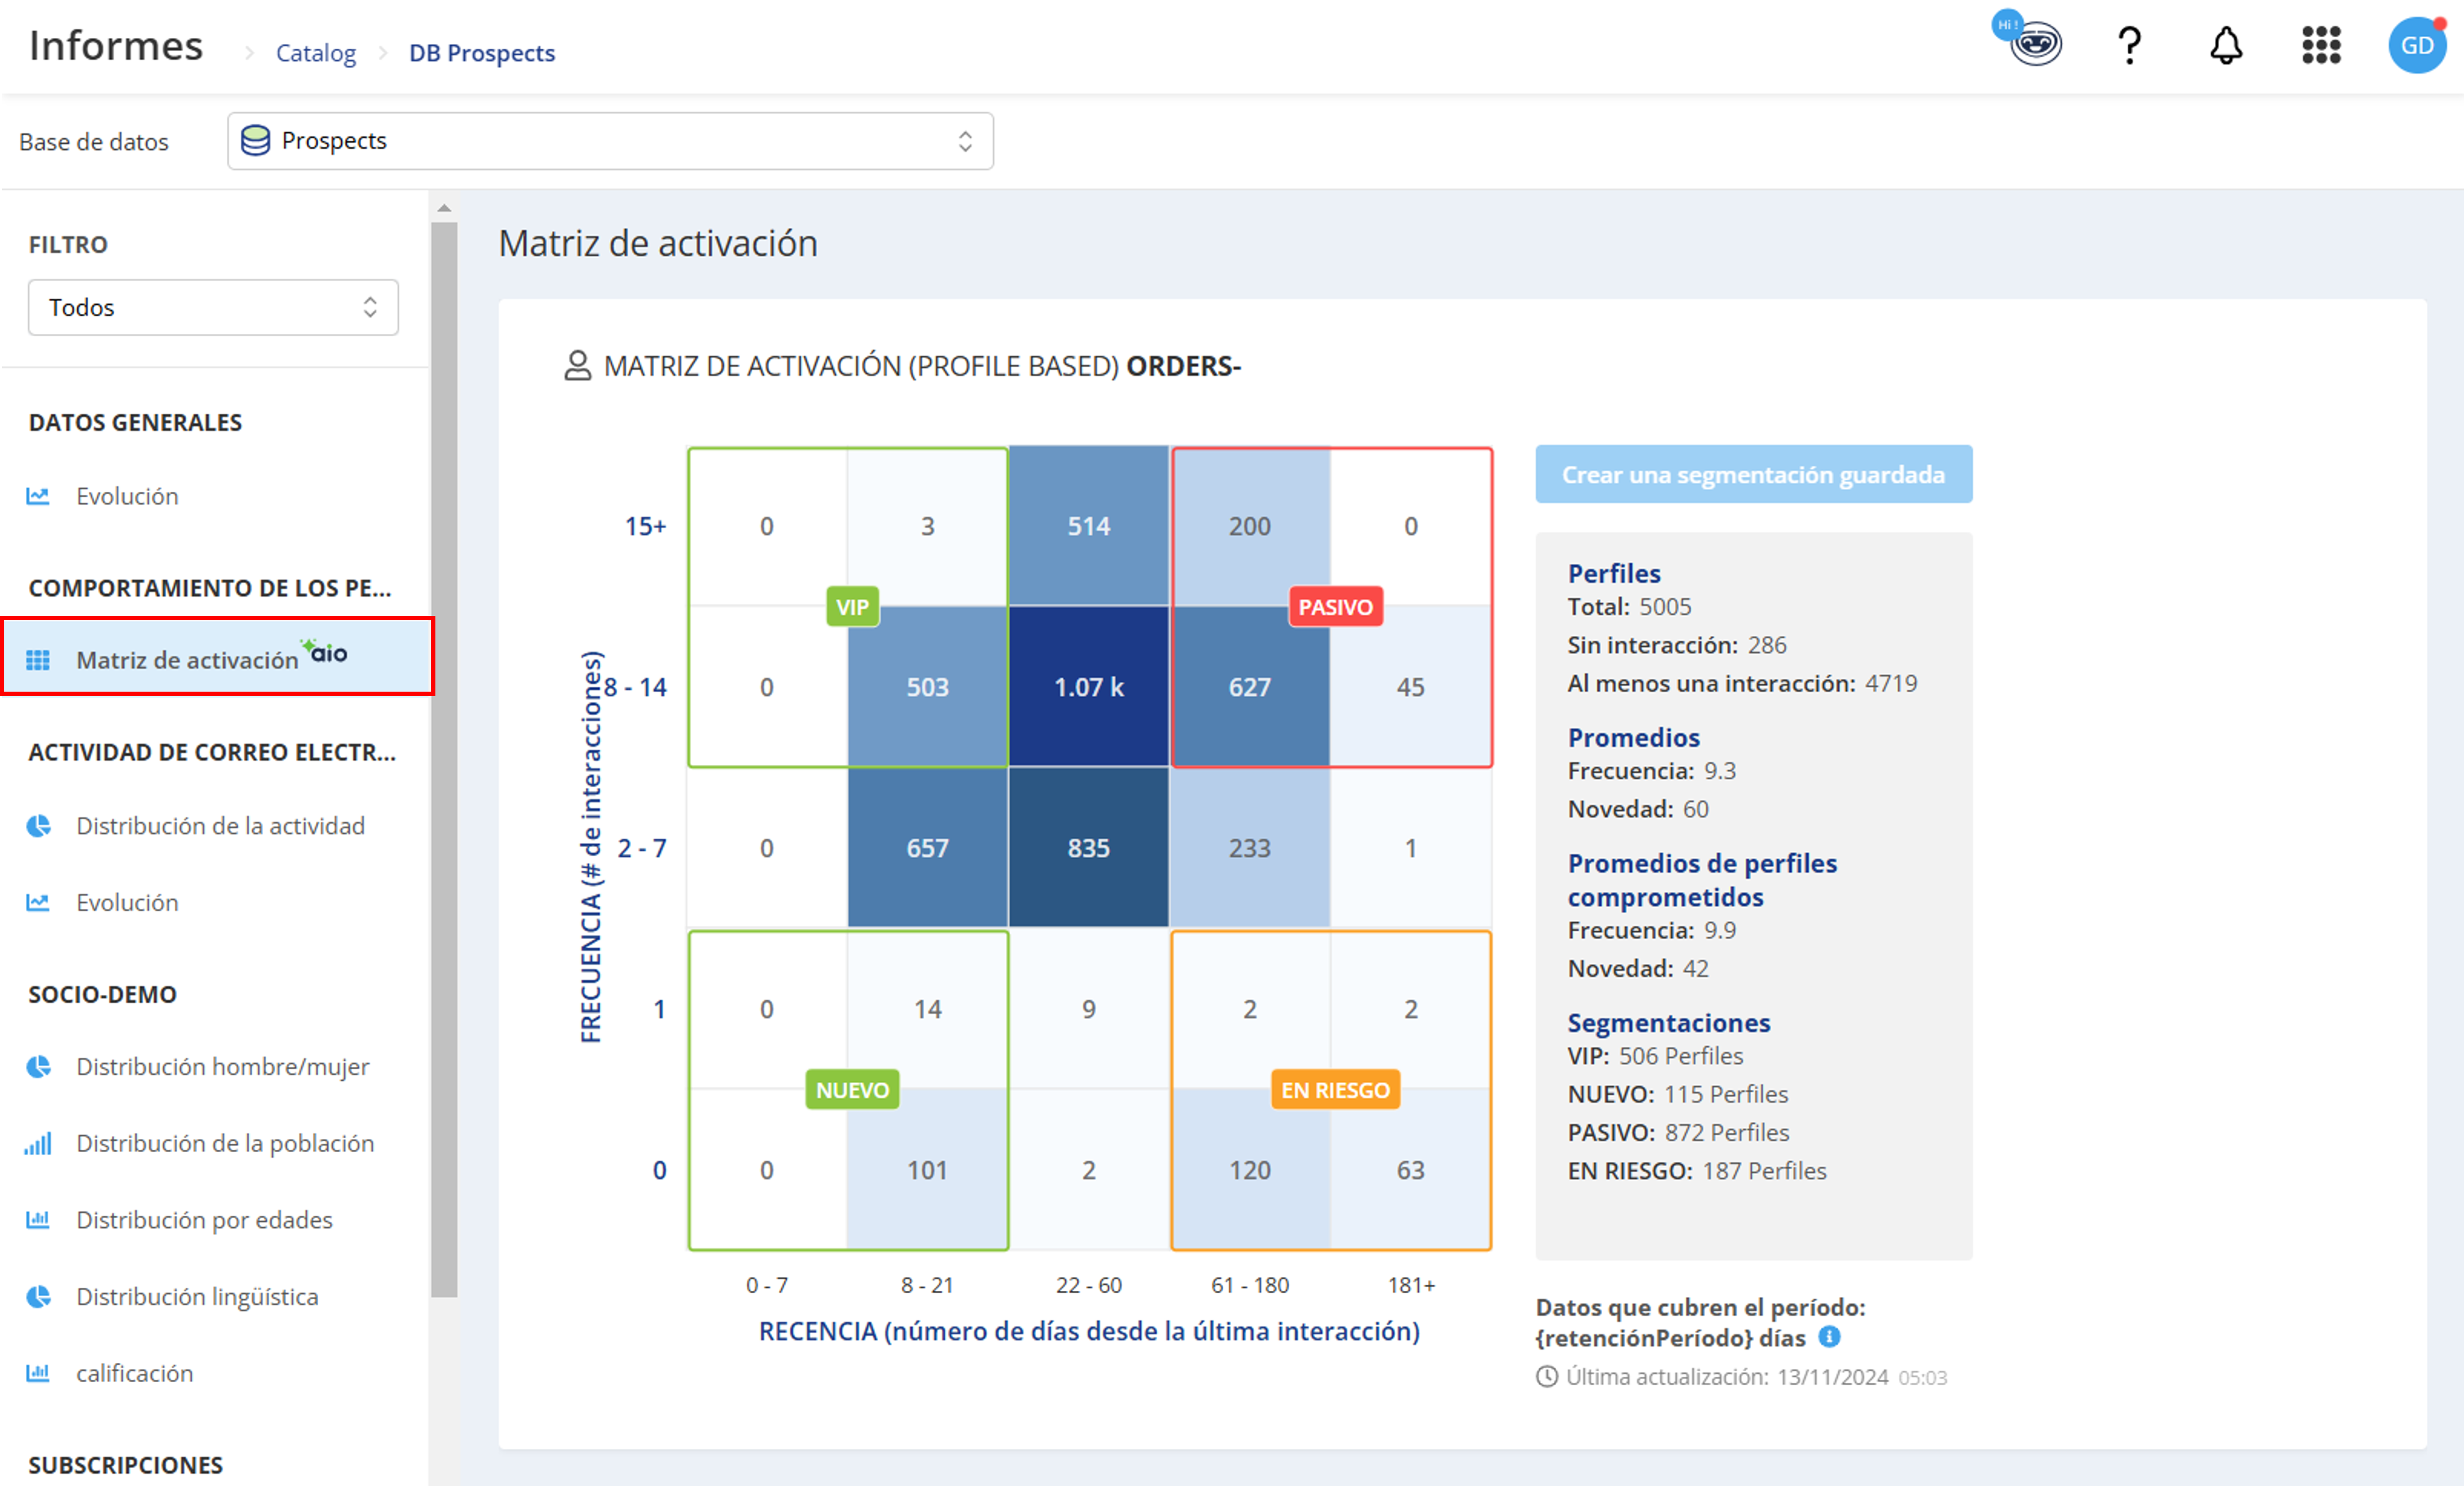
Task: Select the 627 matrix cell
Action: pyautogui.click(x=1249, y=687)
